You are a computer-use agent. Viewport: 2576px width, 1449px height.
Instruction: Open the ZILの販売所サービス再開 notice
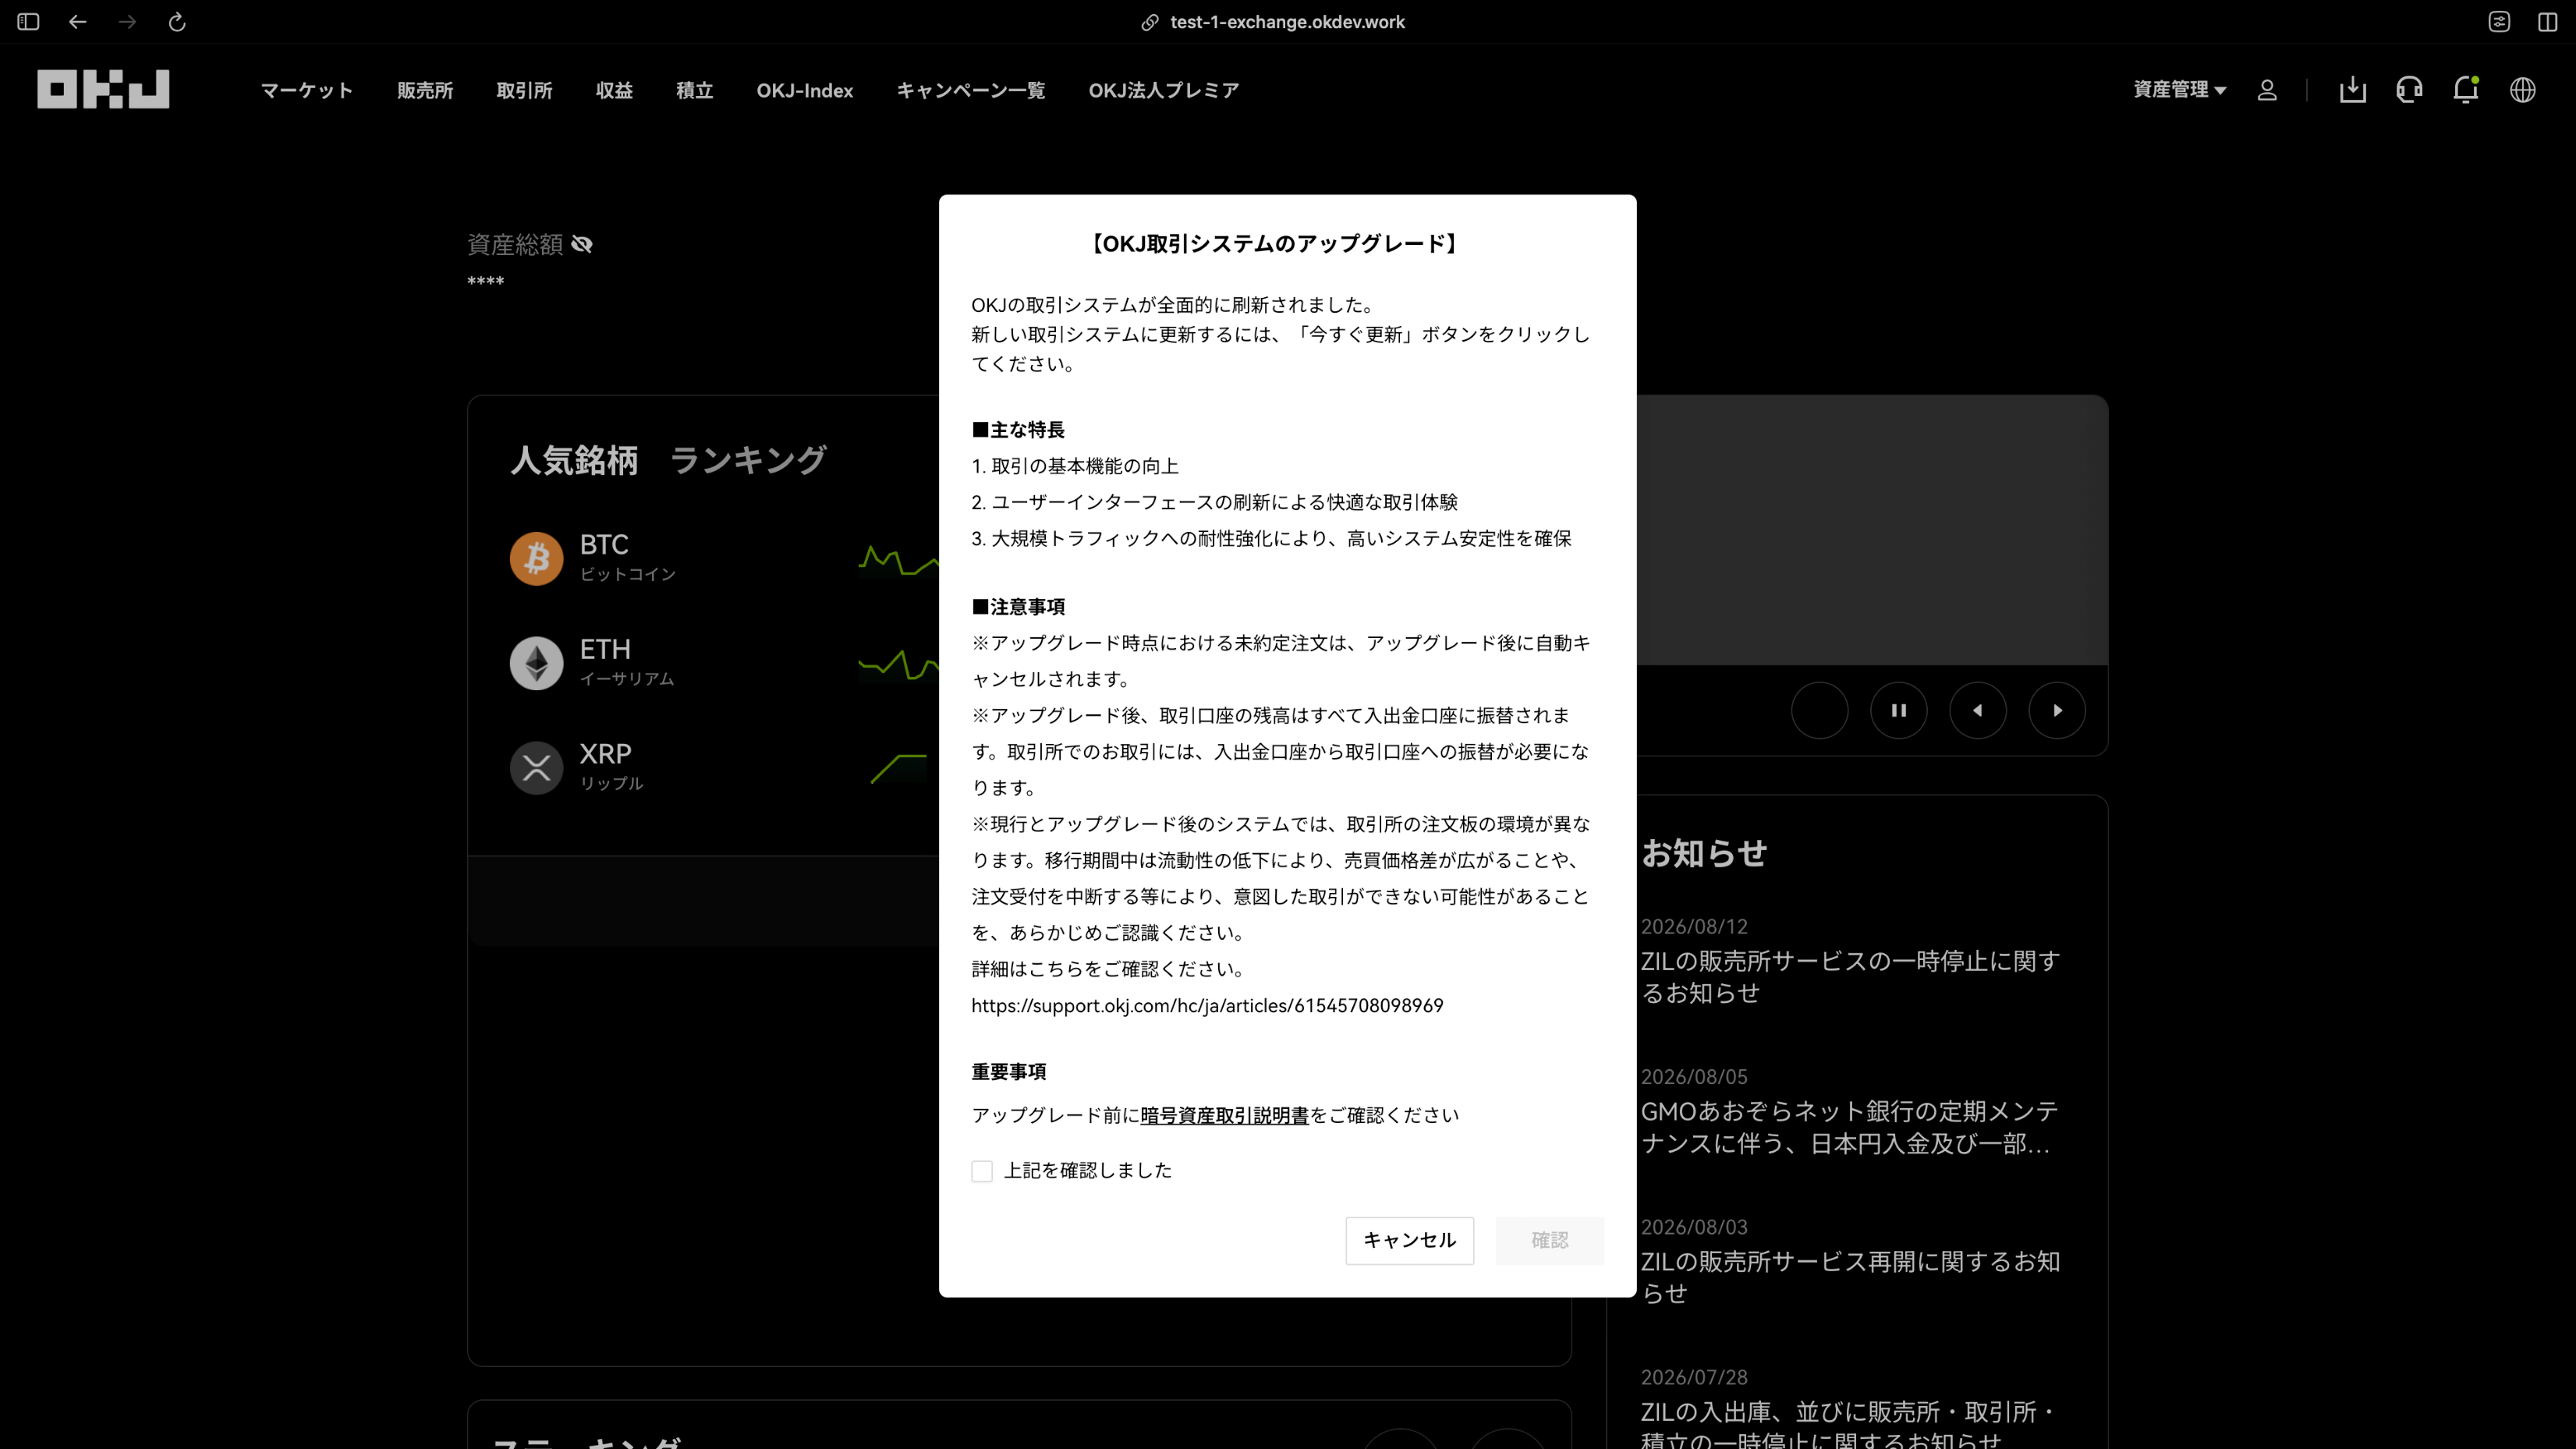pos(1850,1277)
